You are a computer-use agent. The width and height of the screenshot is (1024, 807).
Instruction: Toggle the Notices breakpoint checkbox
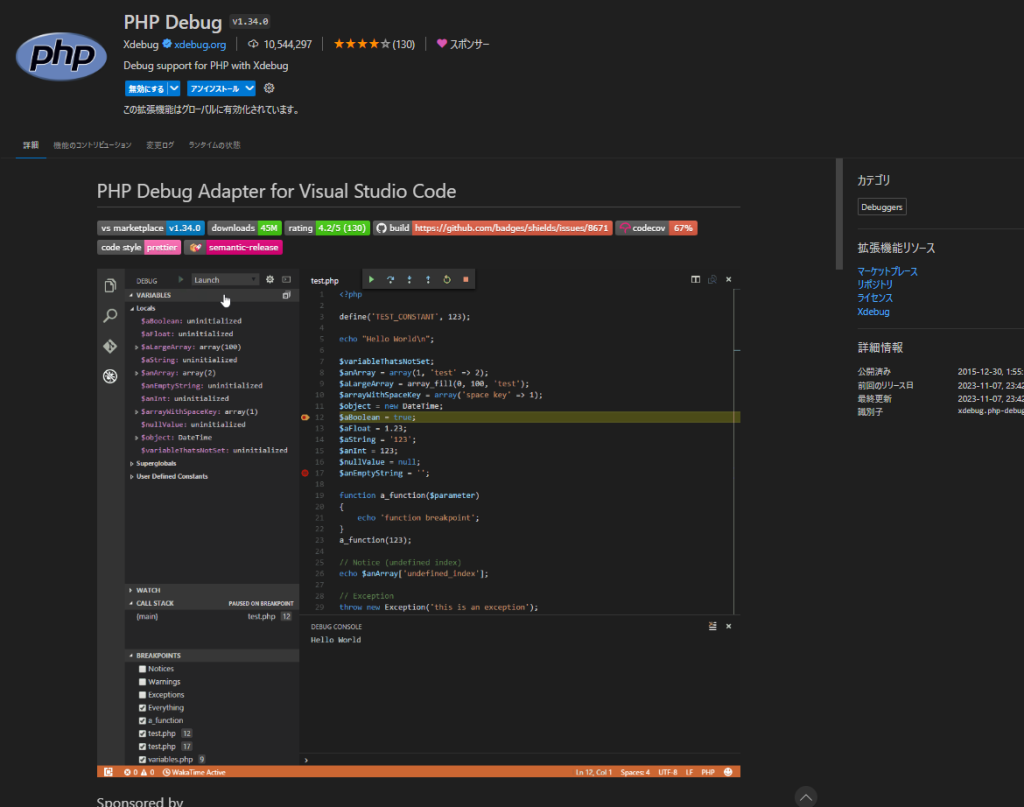point(142,669)
